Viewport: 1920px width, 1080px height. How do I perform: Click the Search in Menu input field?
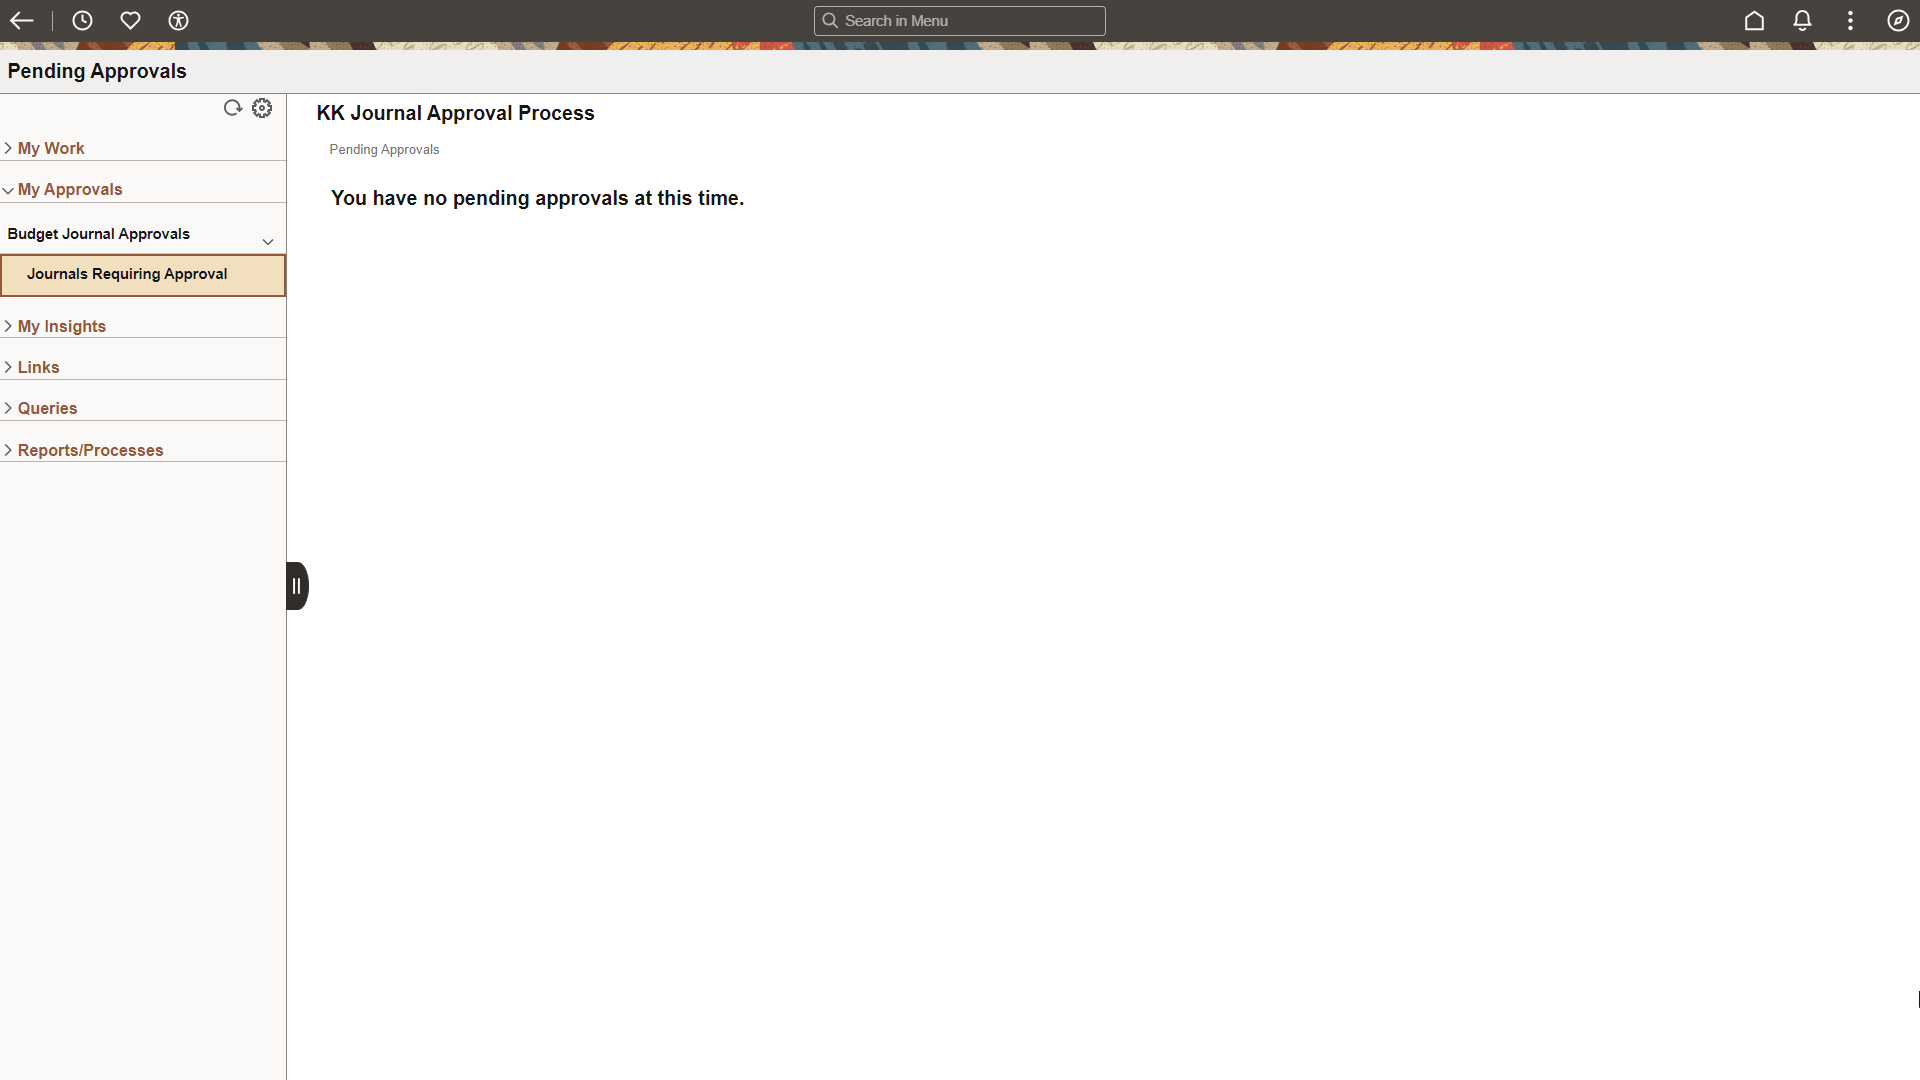coord(960,20)
